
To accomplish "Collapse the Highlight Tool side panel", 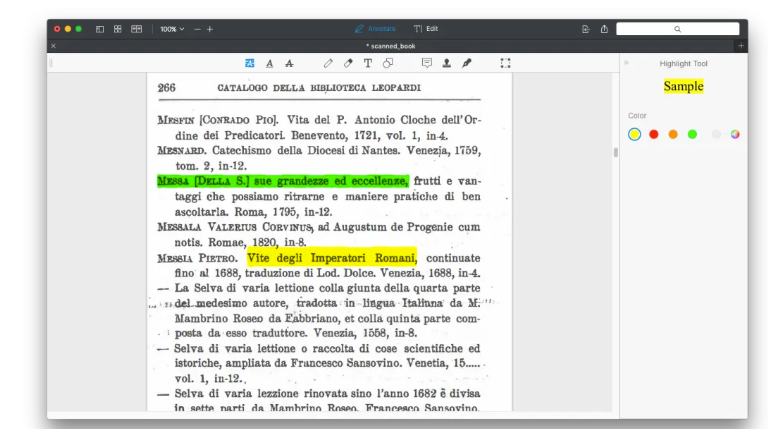I will click(627, 63).
